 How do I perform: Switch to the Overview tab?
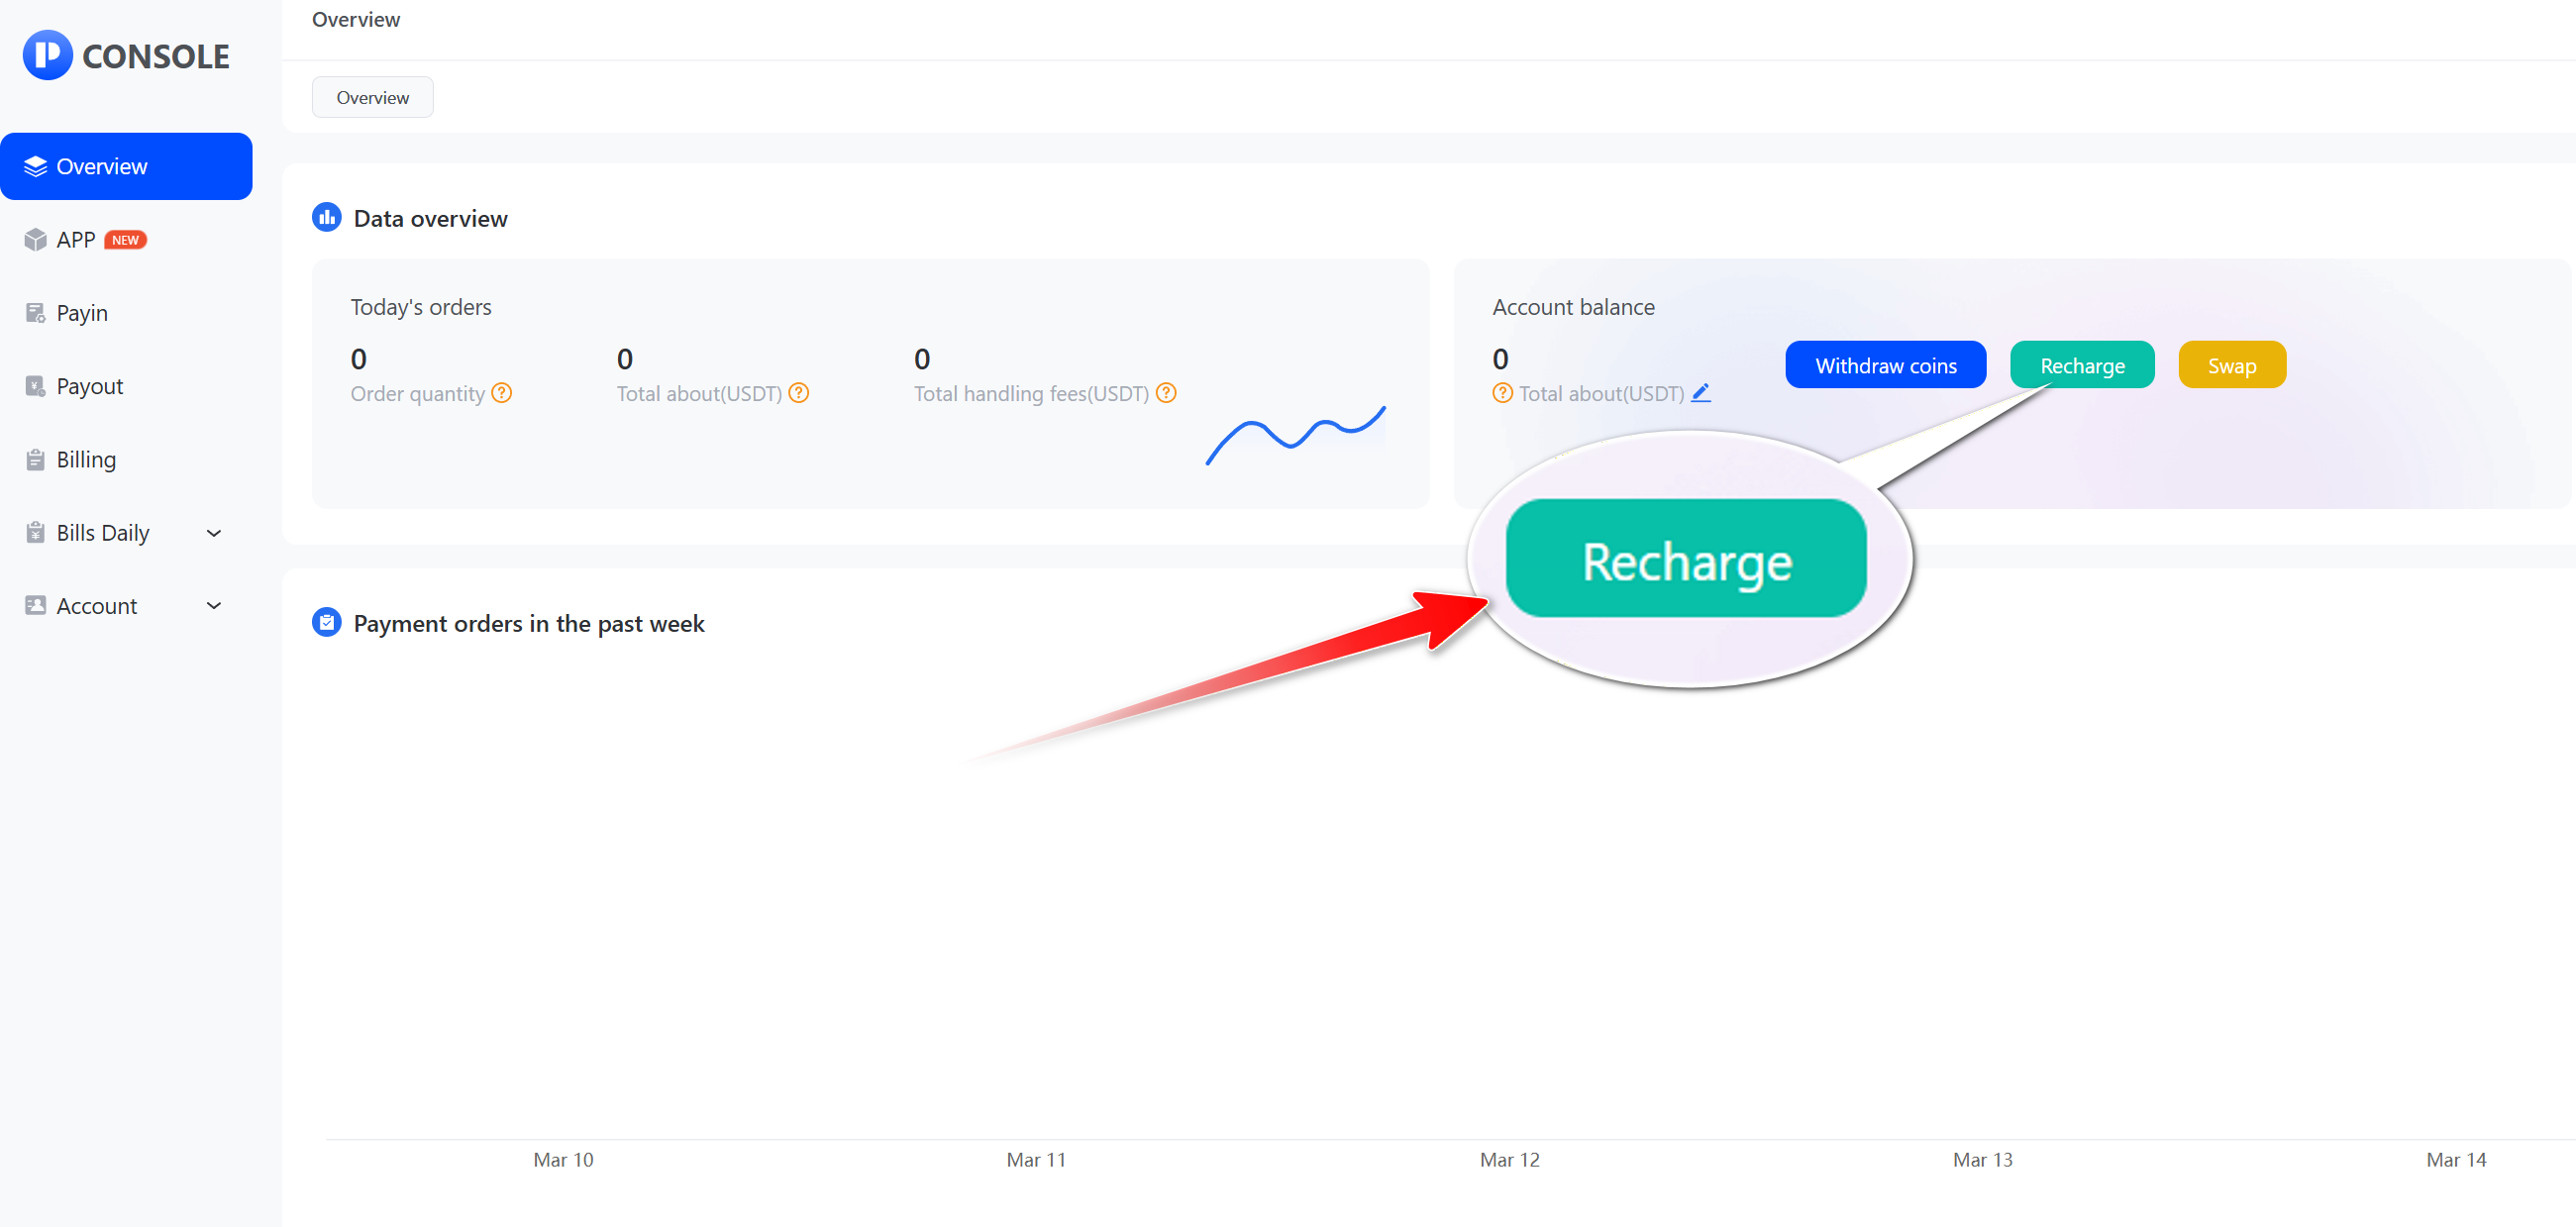(372, 97)
